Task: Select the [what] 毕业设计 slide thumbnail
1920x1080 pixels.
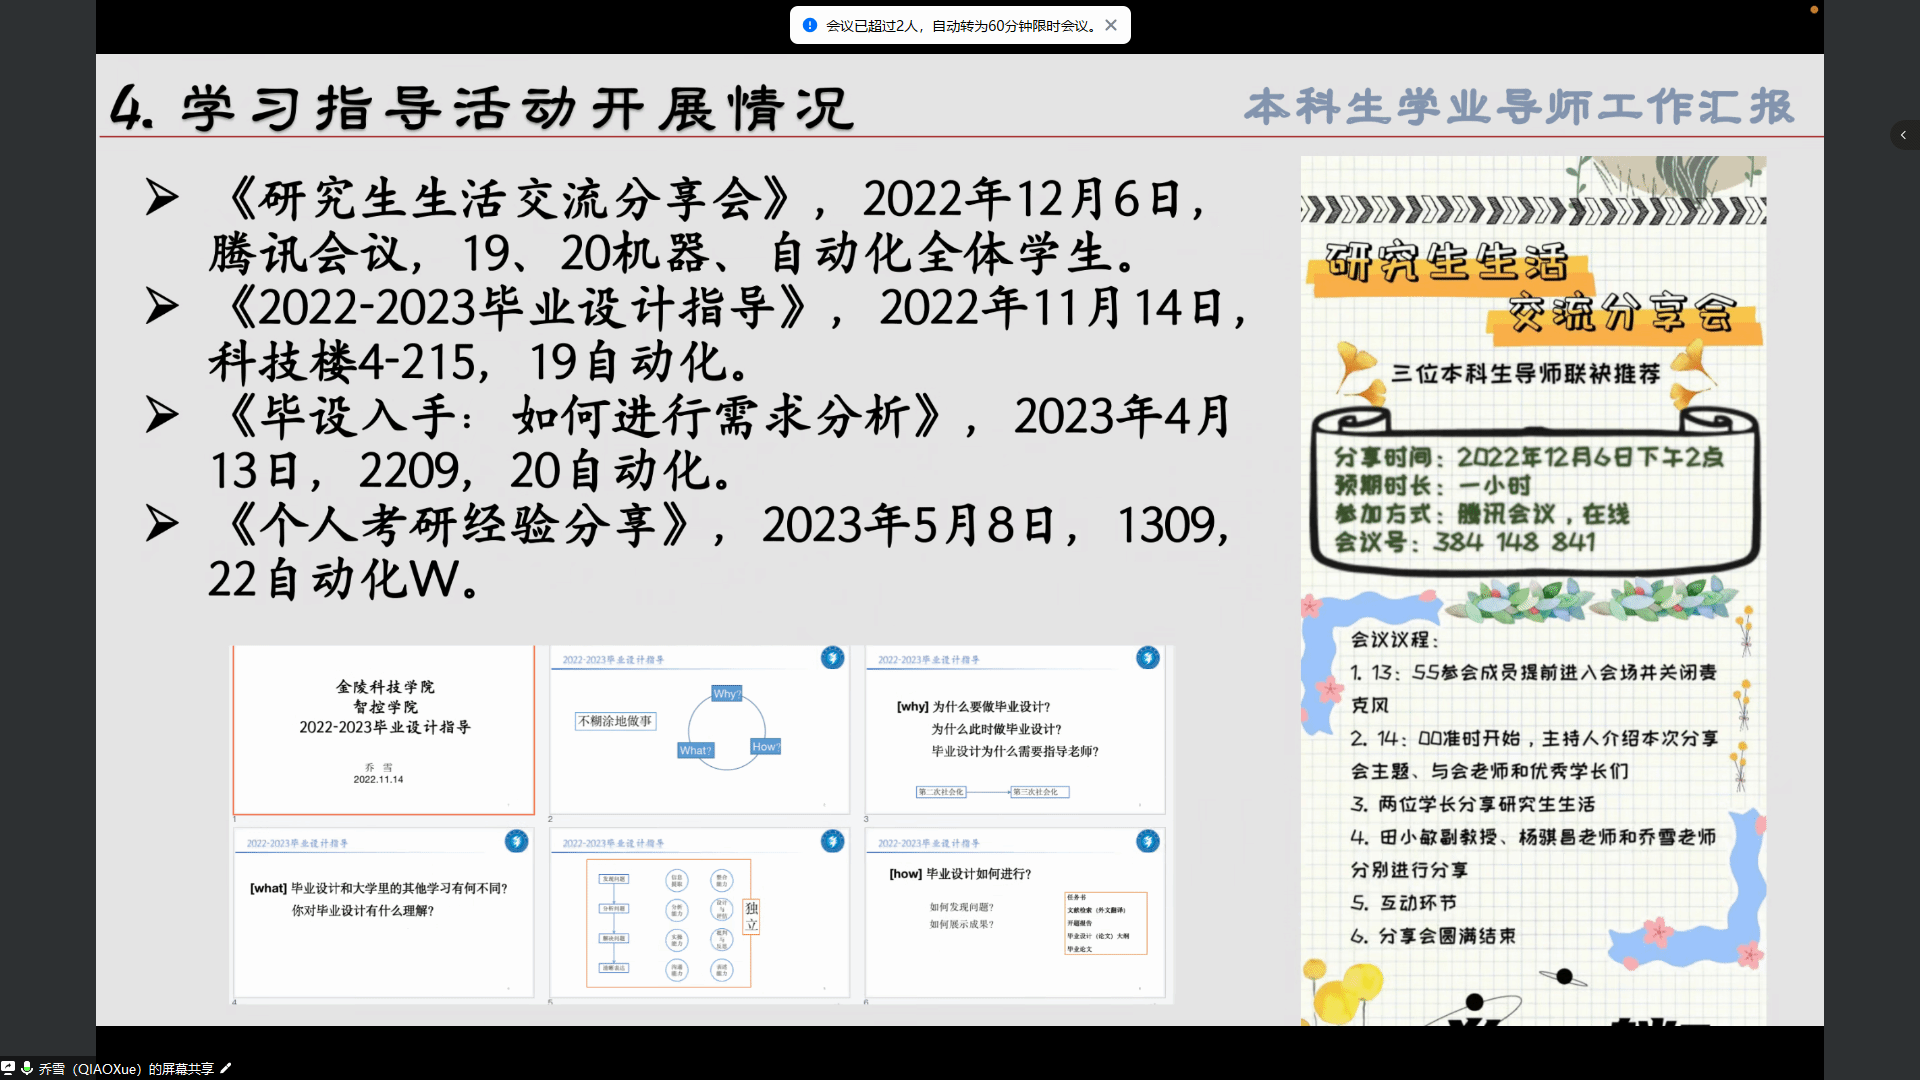Action: [384, 912]
